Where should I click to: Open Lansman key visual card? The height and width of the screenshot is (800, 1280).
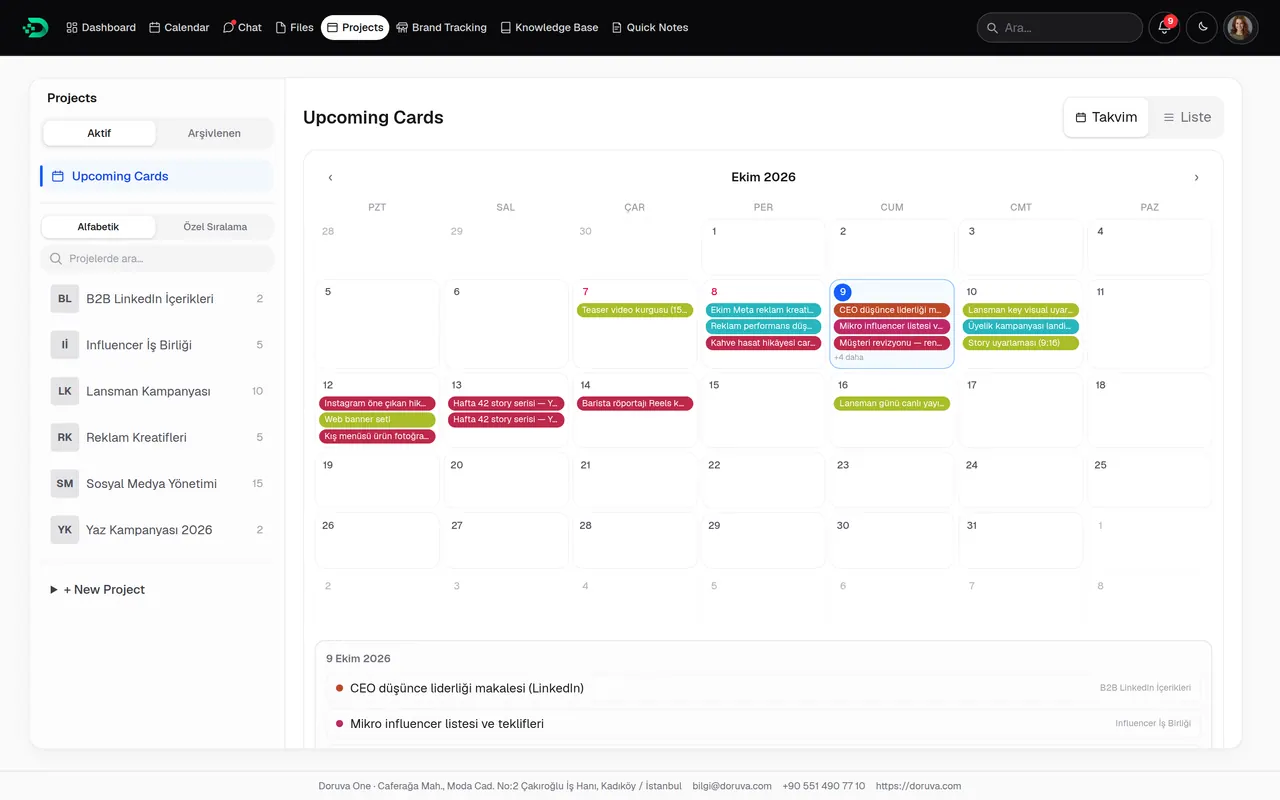coord(1021,310)
